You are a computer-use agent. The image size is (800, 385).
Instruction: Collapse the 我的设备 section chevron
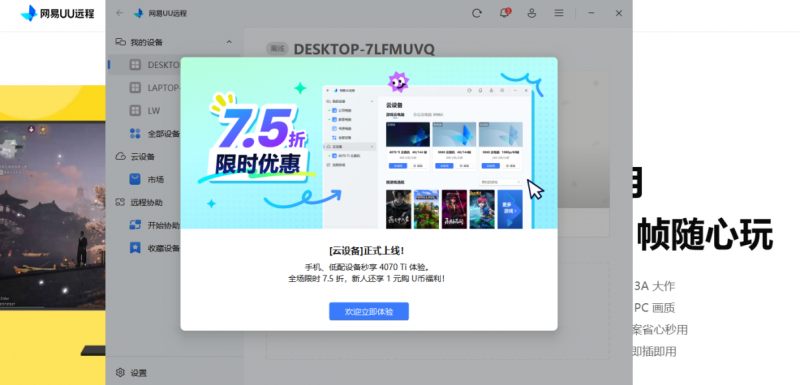point(229,42)
